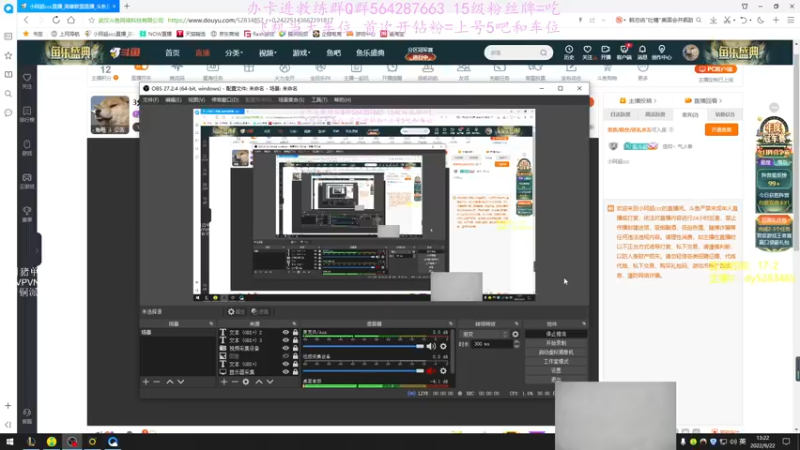Add a new source with the plus button in OBS sources panel

click(223, 382)
